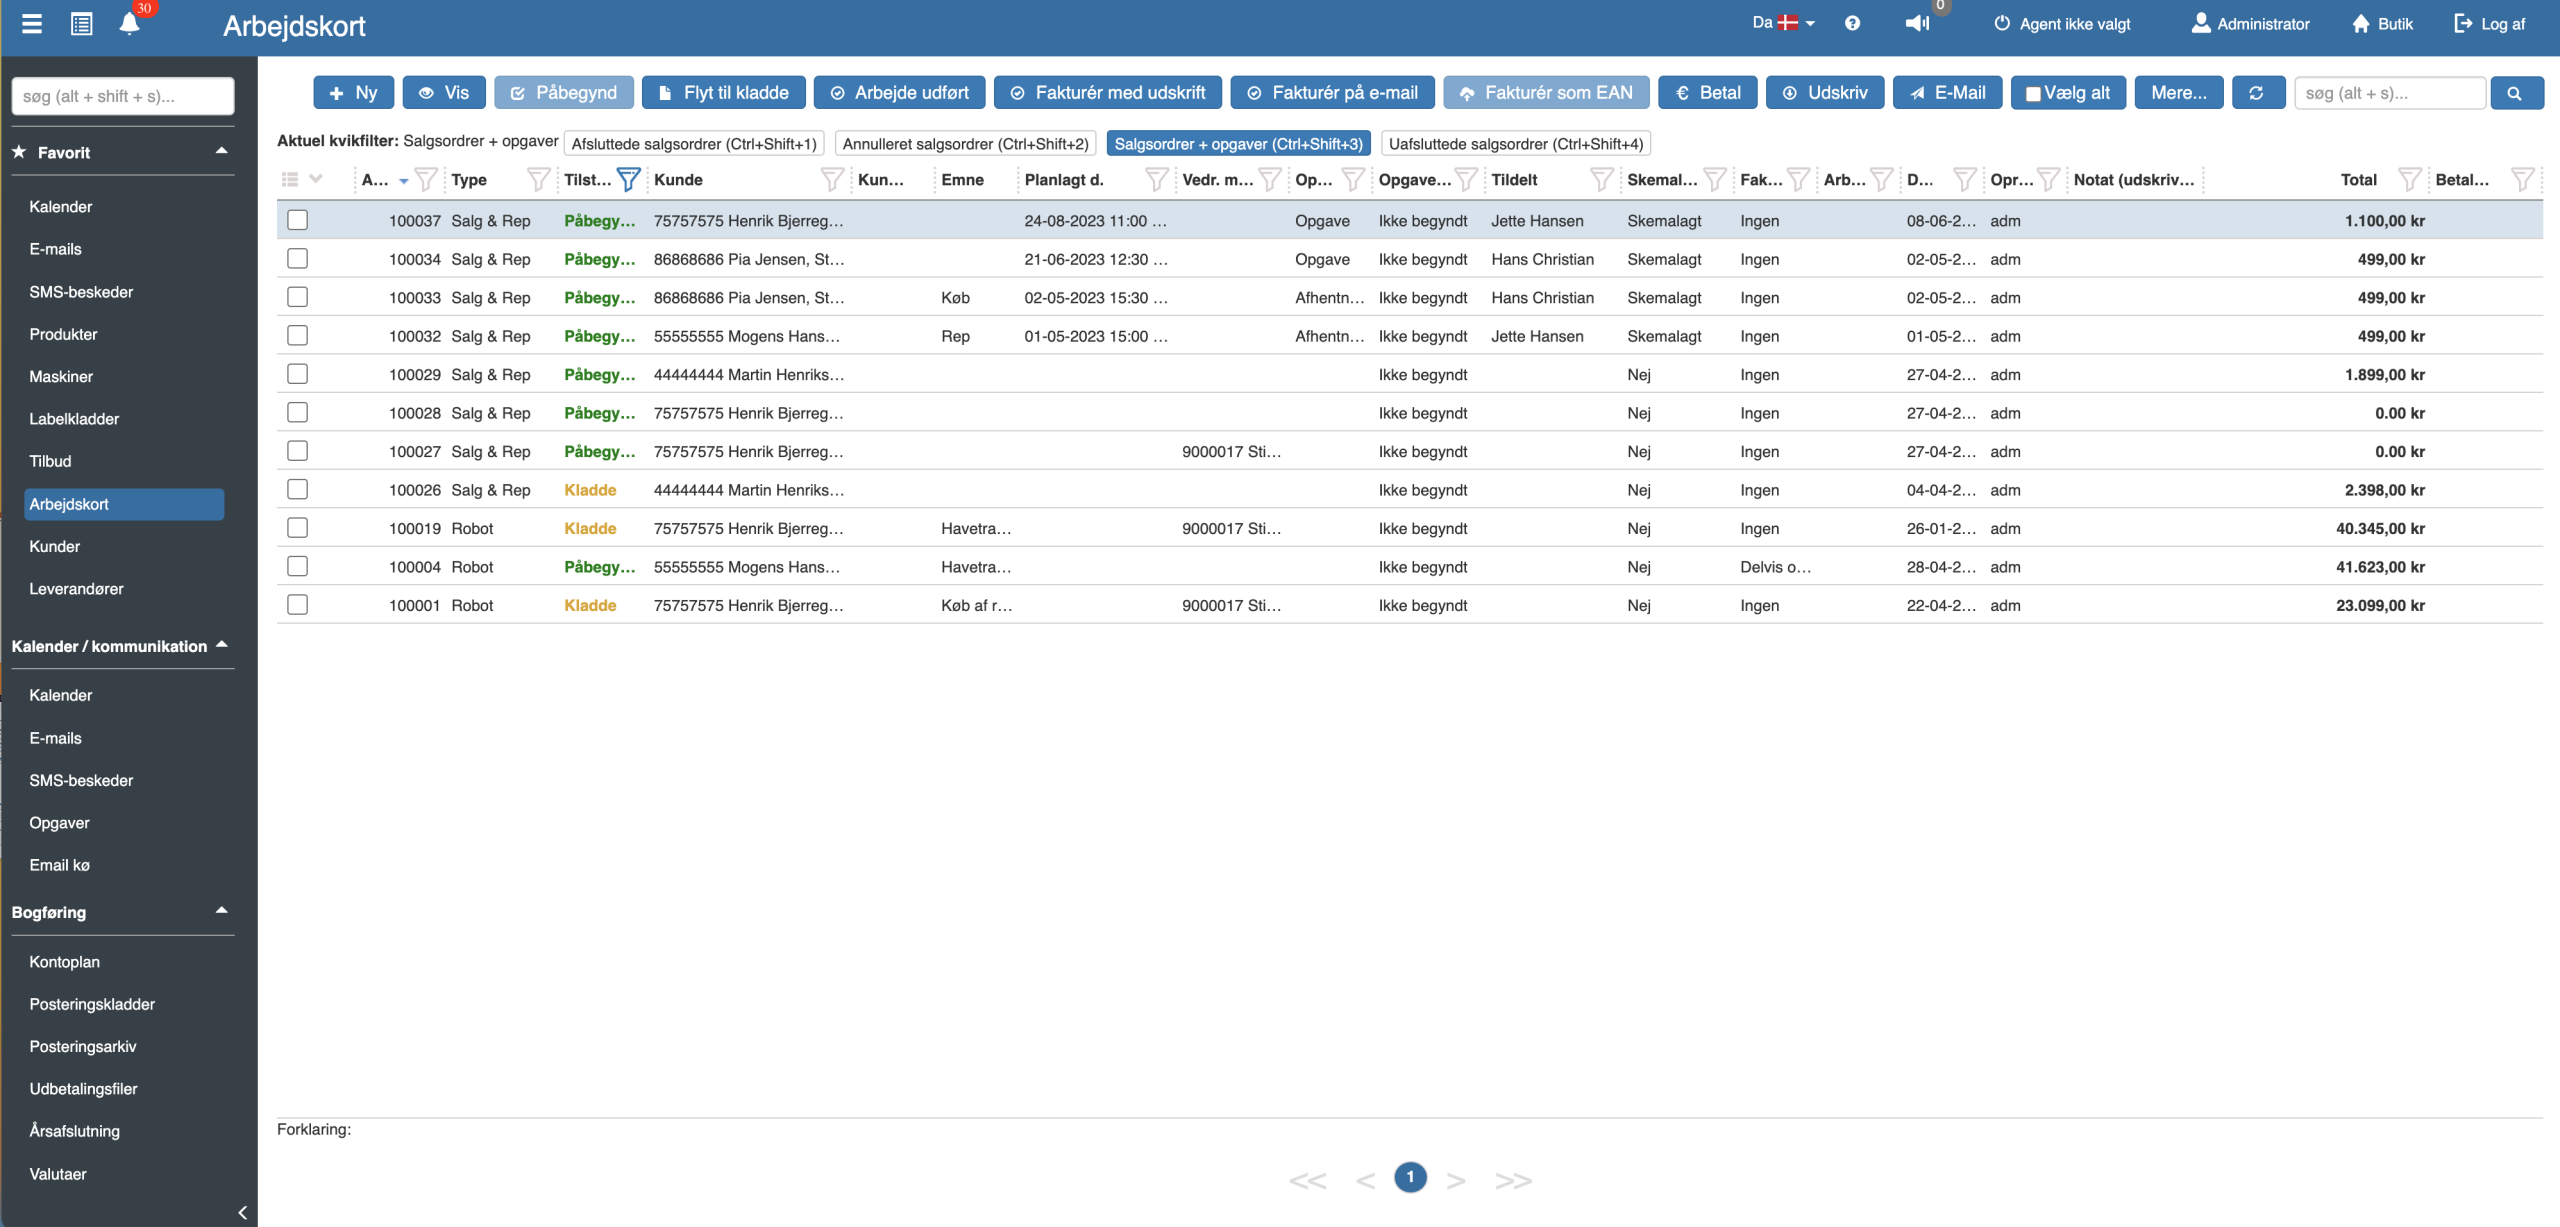Screen dimensions: 2560x1227
Task: Tick checkbox for order 100029
Action: 297,374
